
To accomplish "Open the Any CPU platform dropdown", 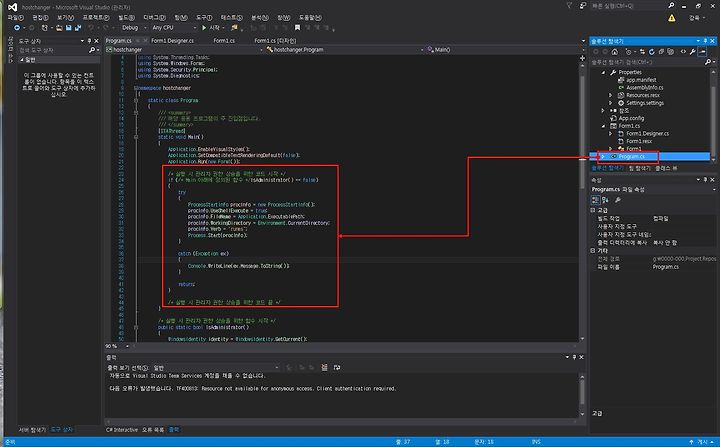I will [174, 28].
